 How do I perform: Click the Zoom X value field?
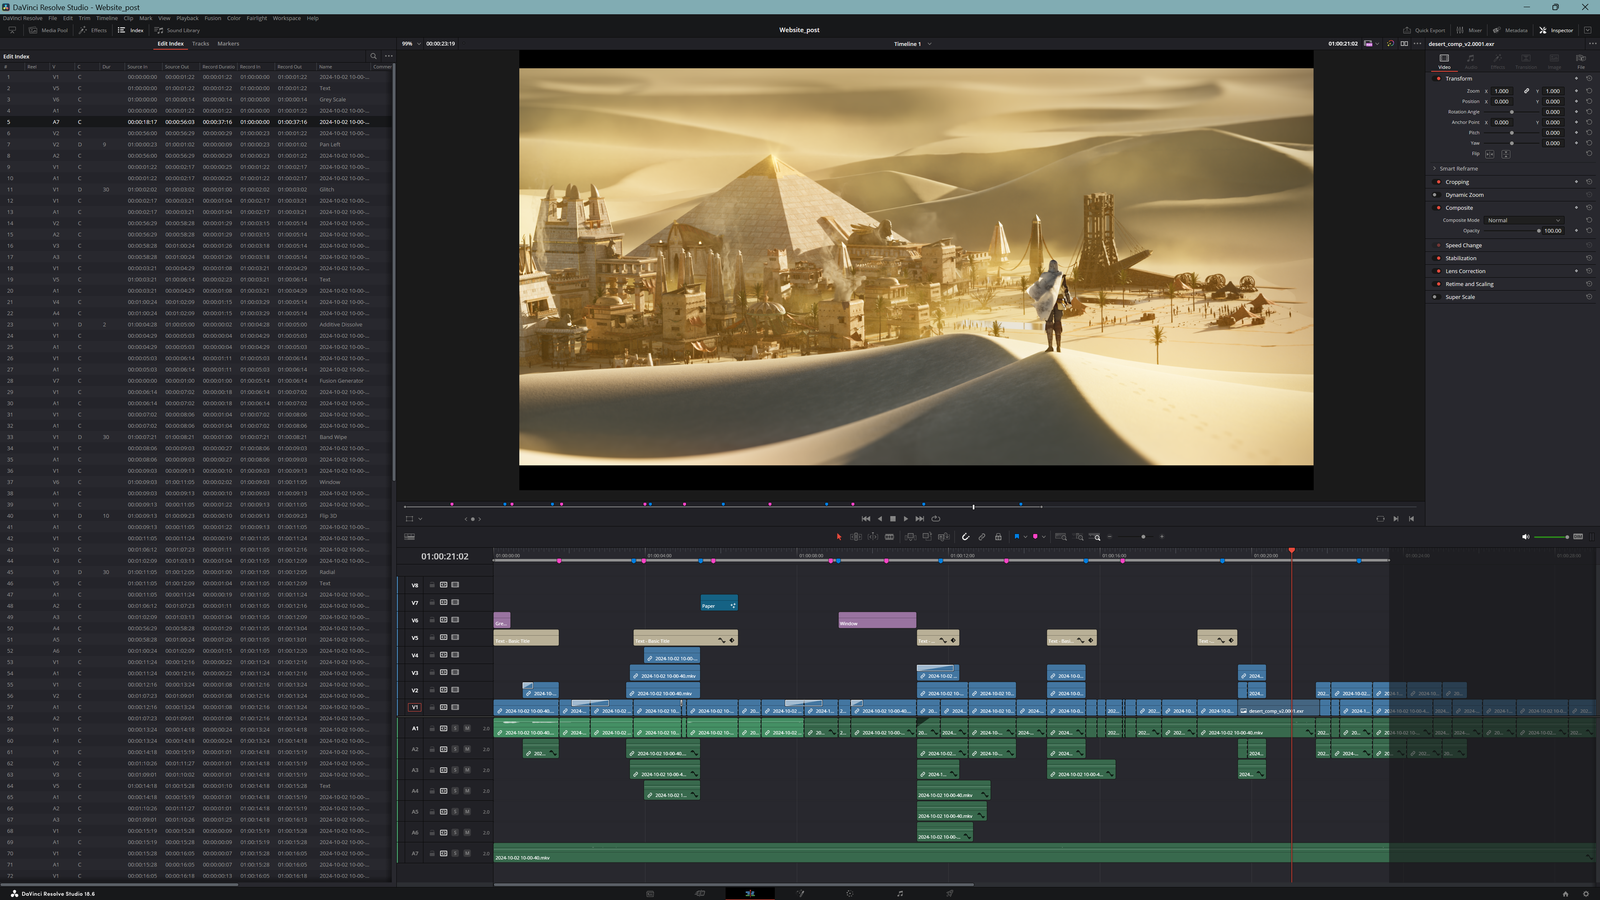(1502, 91)
